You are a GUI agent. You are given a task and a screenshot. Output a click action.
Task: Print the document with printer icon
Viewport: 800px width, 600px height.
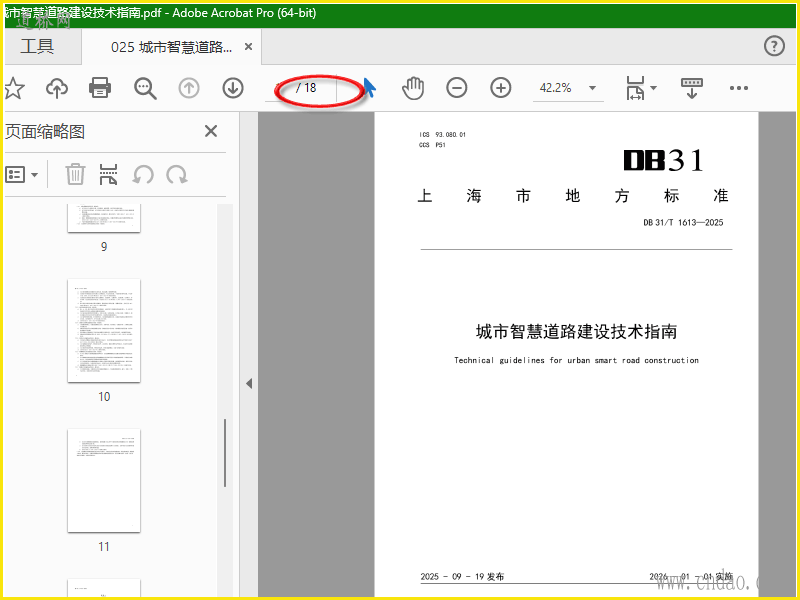point(100,88)
